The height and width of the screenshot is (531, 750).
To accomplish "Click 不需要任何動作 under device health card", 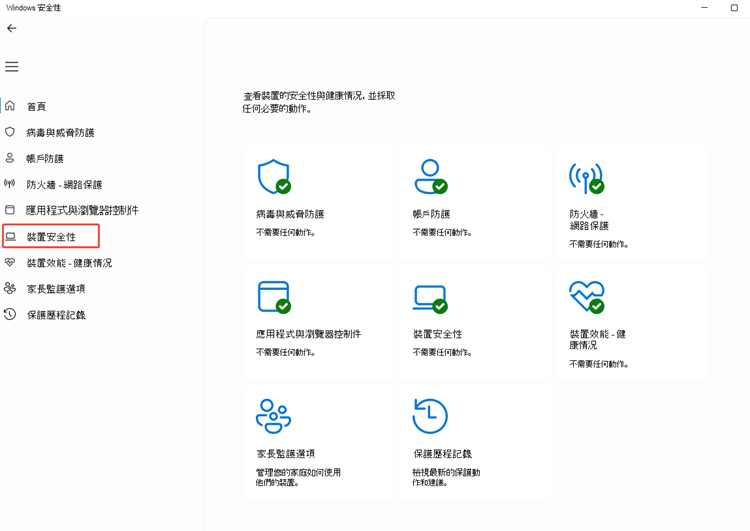I will pyautogui.click(x=599, y=364).
